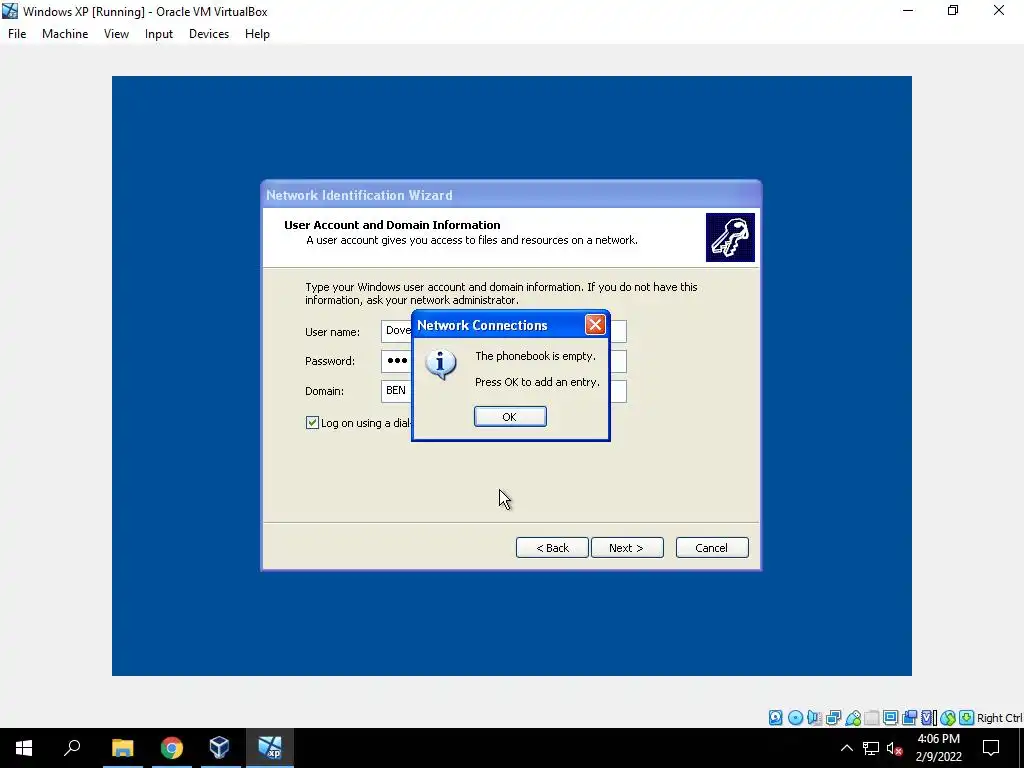This screenshot has height=768, width=1024.
Task: Click 'Press OK to add an entry.' text
Action: 537,382
